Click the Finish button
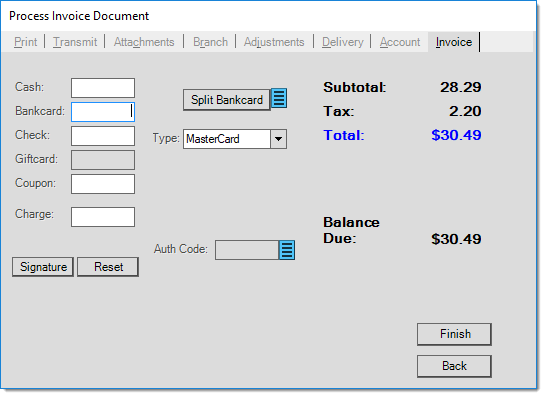This screenshot has height=396, width=544. (454, 334)
